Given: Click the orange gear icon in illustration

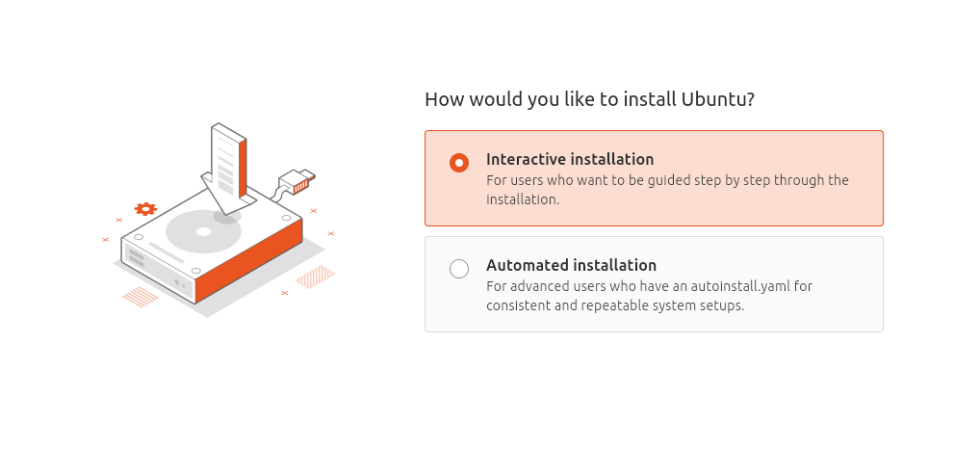Looking at the screenshot, I should (x=146, y=209).
